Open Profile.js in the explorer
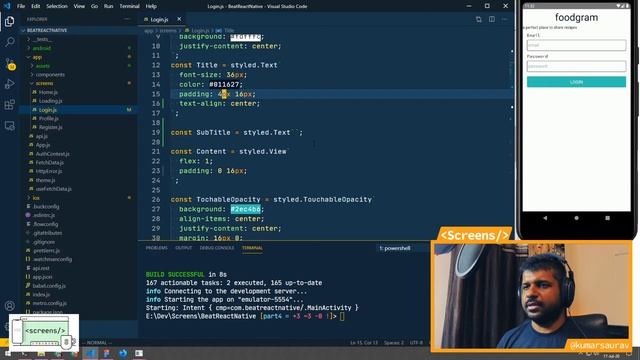Screen dimensions: 640x360 click(x=49, y=118)
